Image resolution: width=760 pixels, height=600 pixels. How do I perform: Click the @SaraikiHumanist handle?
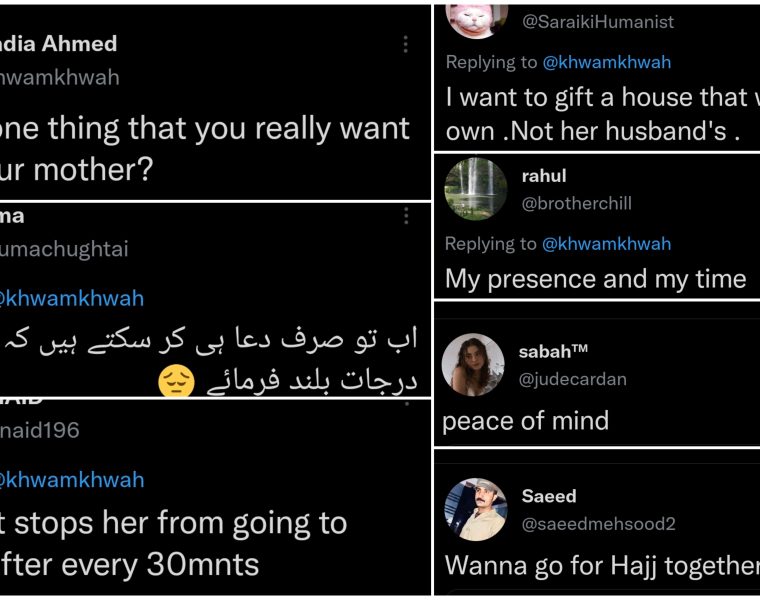click(x=598, y=21)
